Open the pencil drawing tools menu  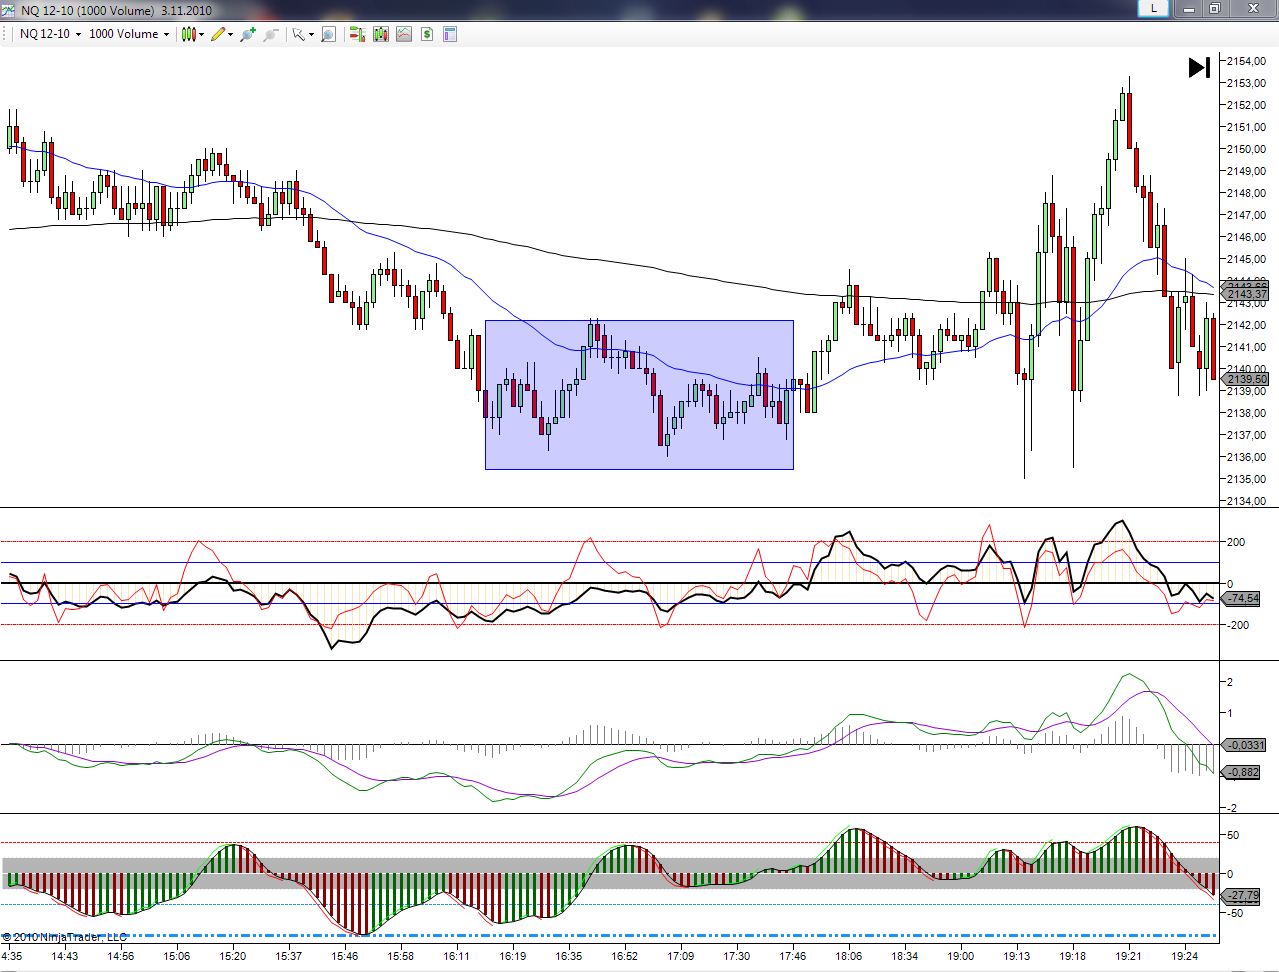coord(221,34)
